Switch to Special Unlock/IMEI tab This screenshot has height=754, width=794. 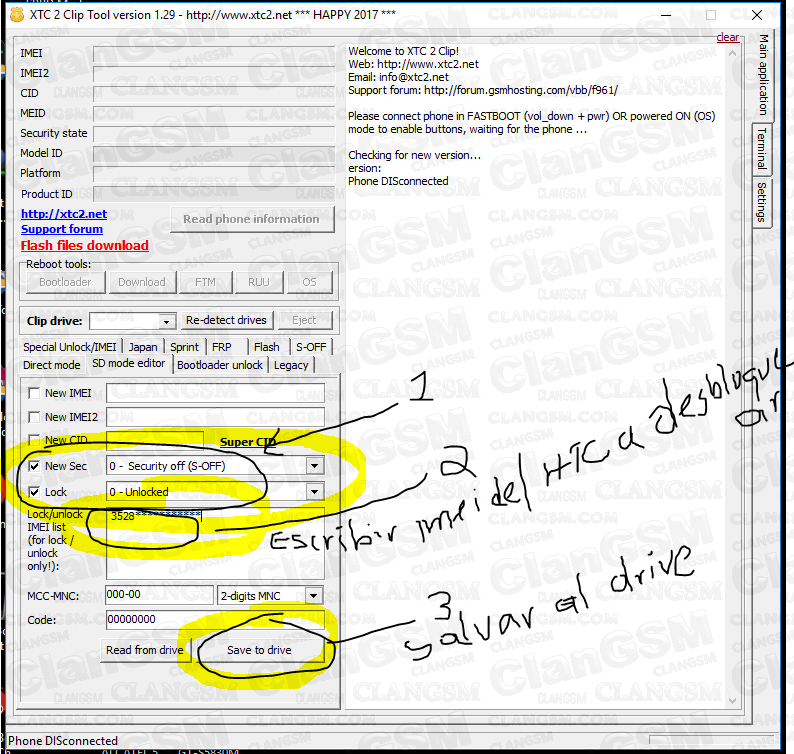70,347
